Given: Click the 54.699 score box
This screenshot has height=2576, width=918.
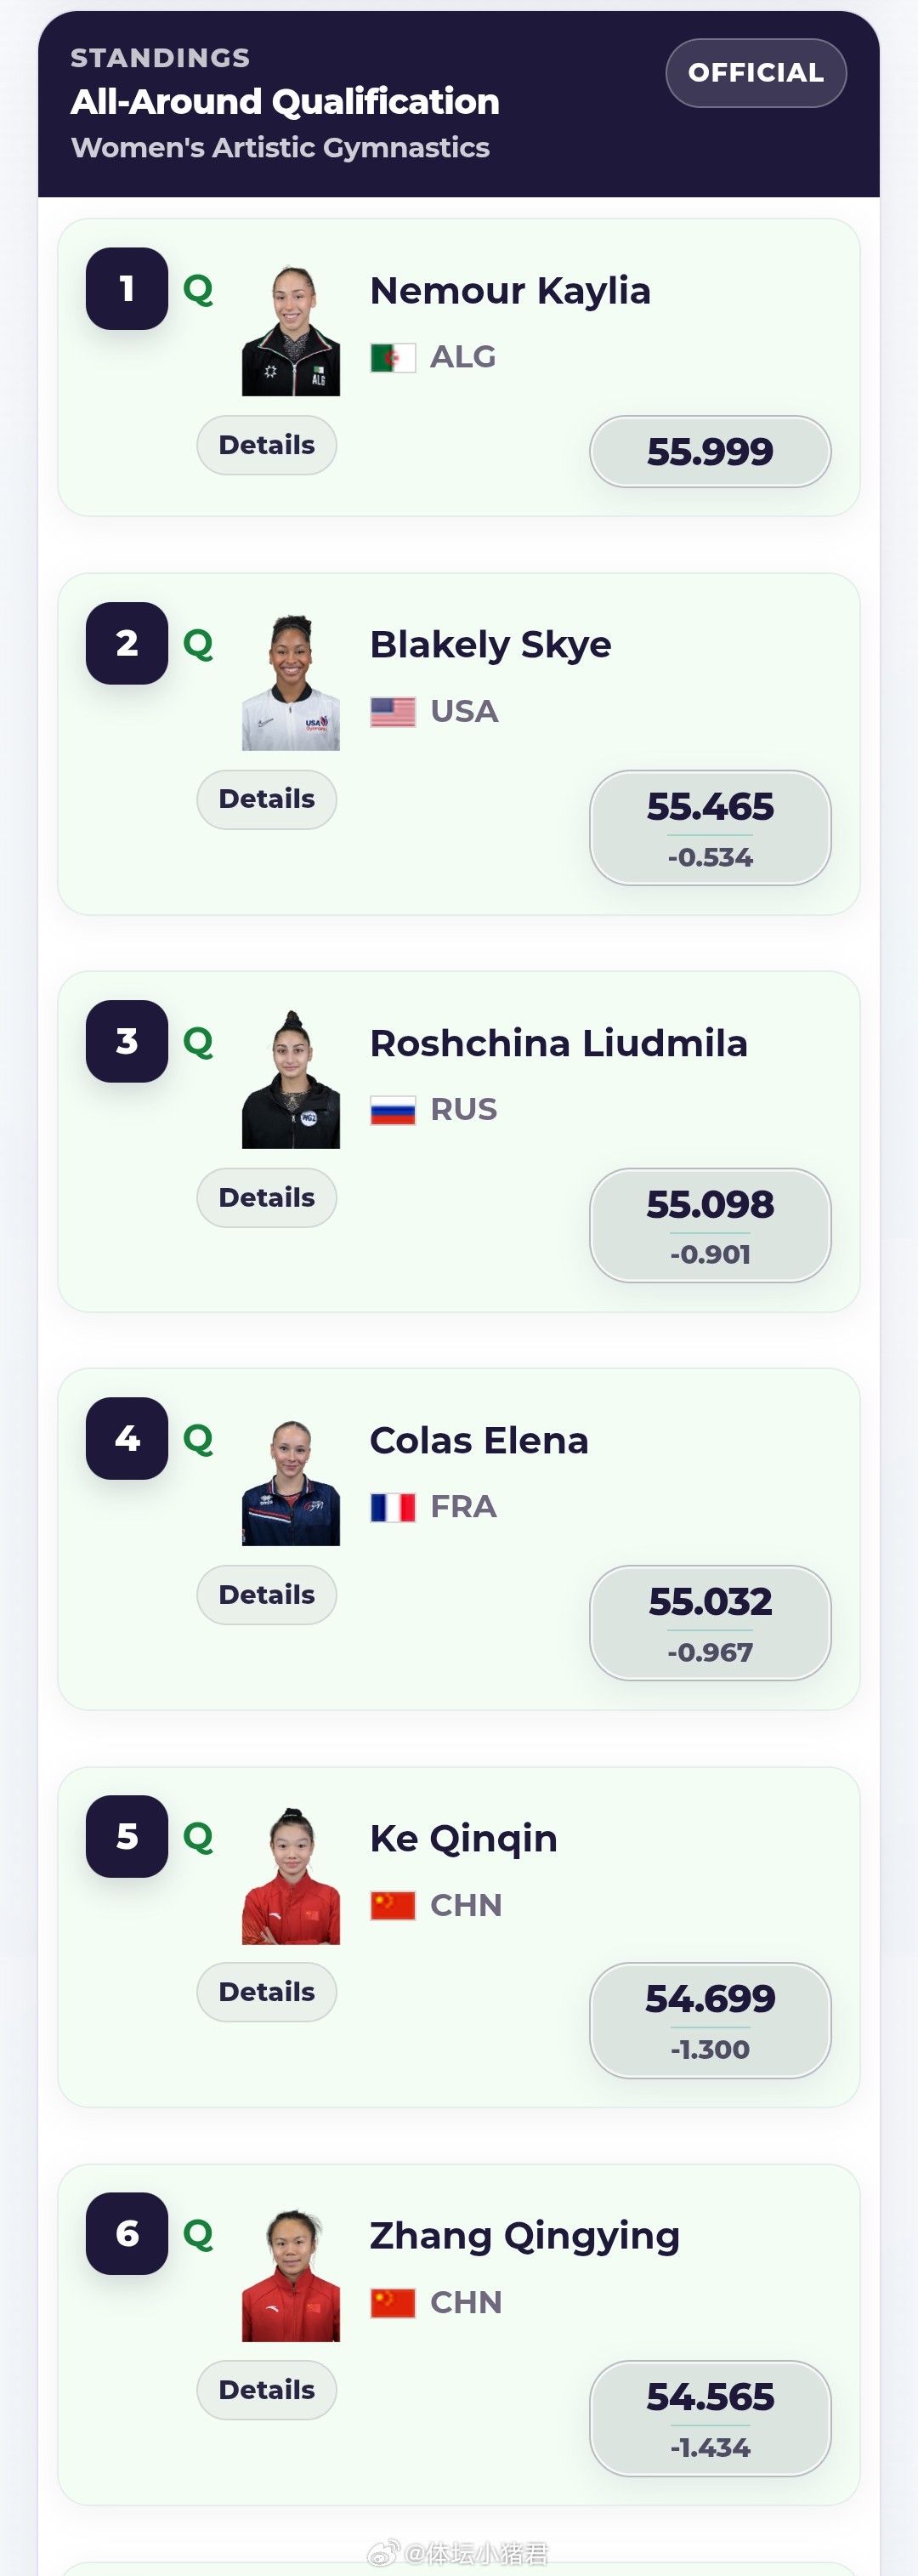Looking at the screenshot, I should point(710,2020).
